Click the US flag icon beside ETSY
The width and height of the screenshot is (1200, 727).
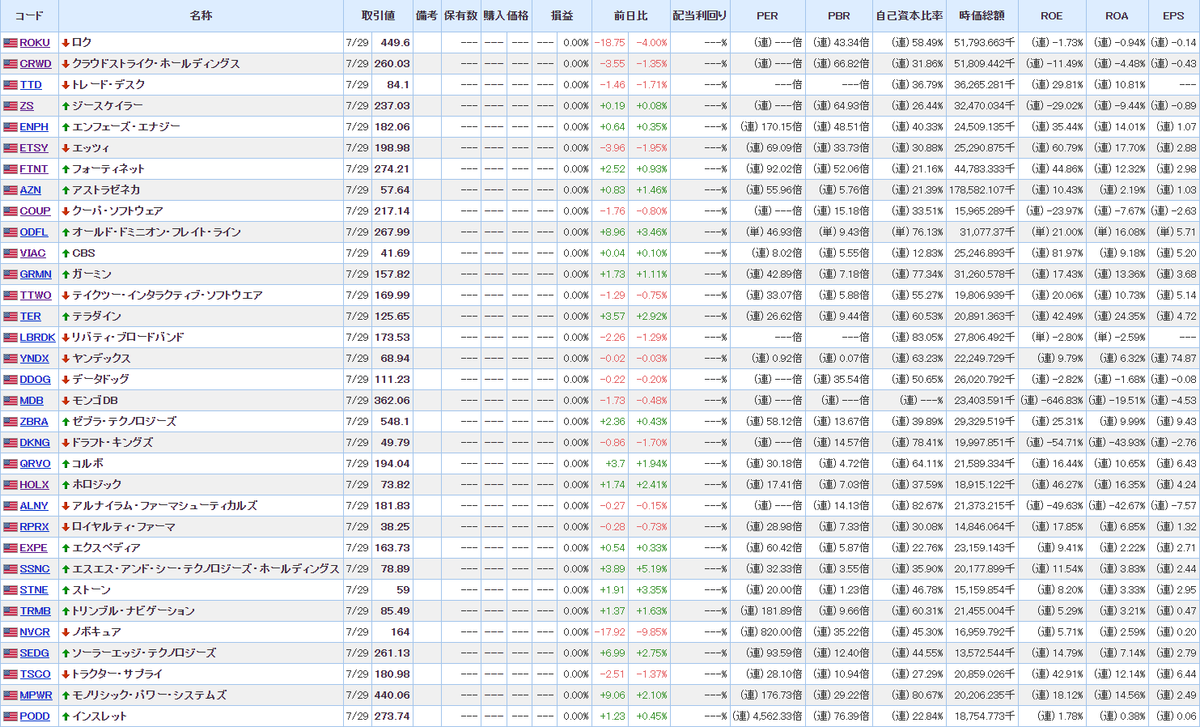coord(10,148)
